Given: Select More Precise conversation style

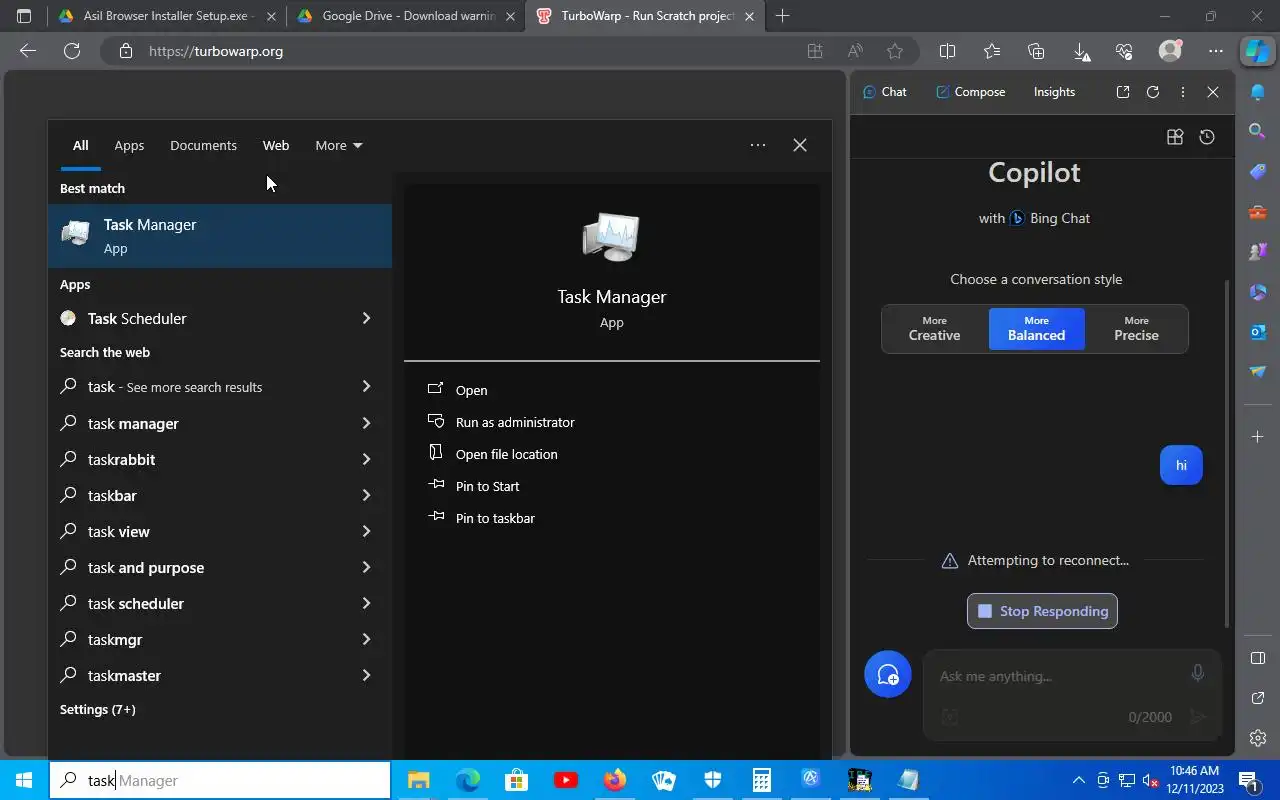Looking at the screenshot, I should coord(1136,329).
